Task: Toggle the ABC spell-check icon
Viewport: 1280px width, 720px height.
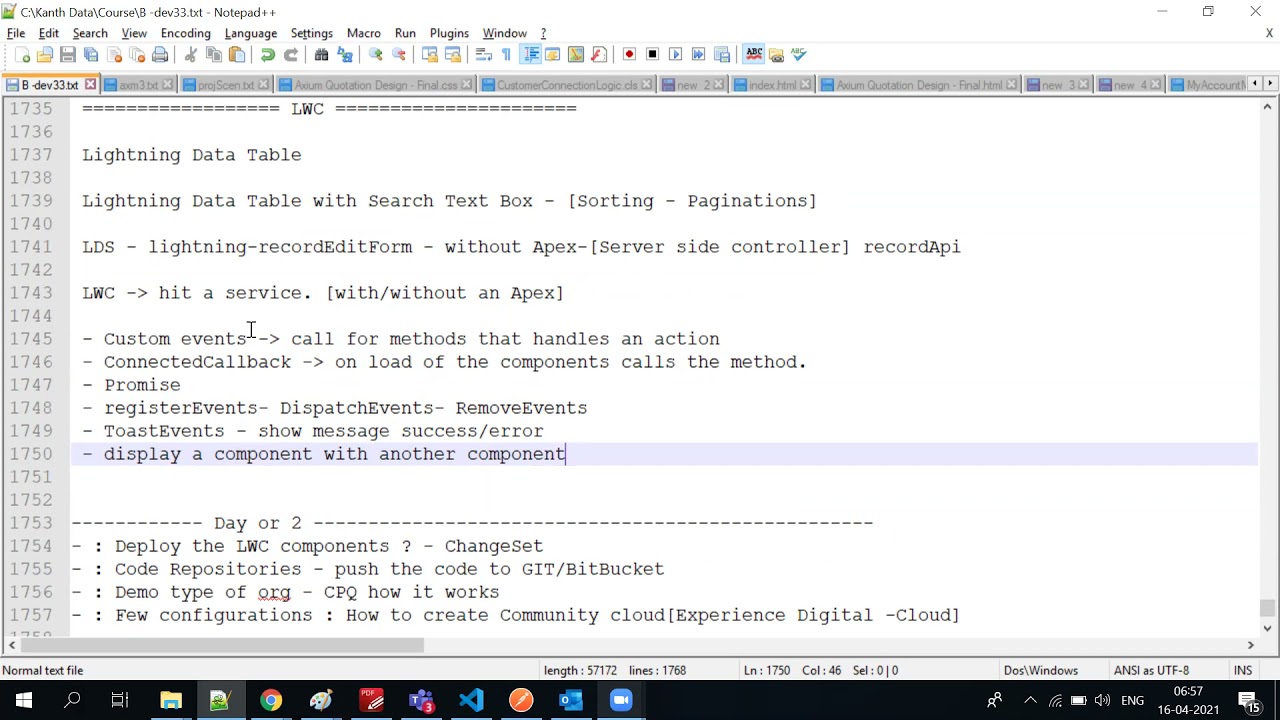Action: 754,55
